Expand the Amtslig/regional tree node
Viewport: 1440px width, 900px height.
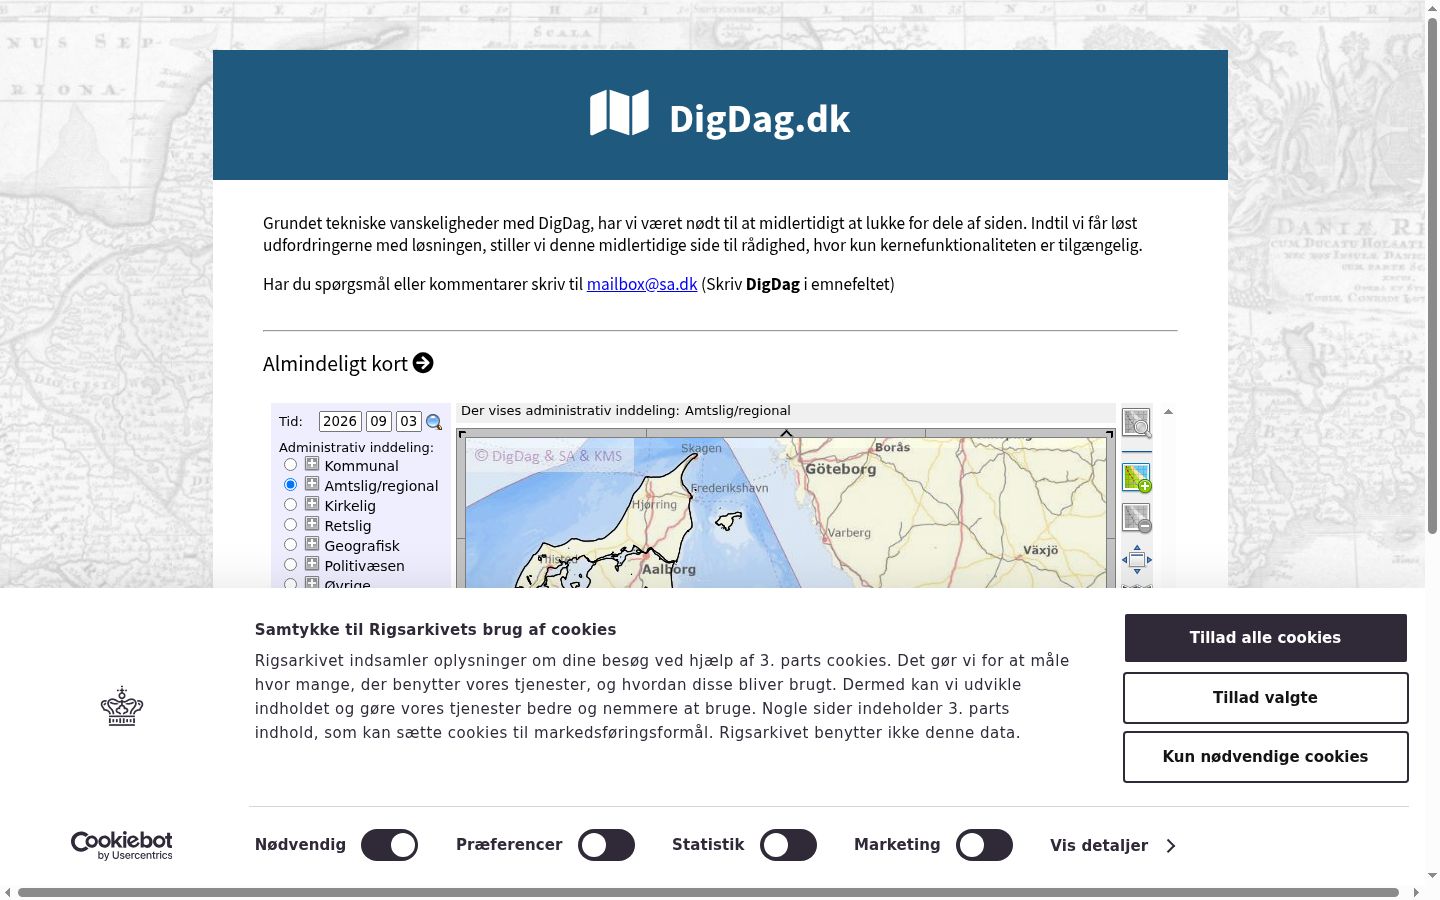tap(312, 484)
